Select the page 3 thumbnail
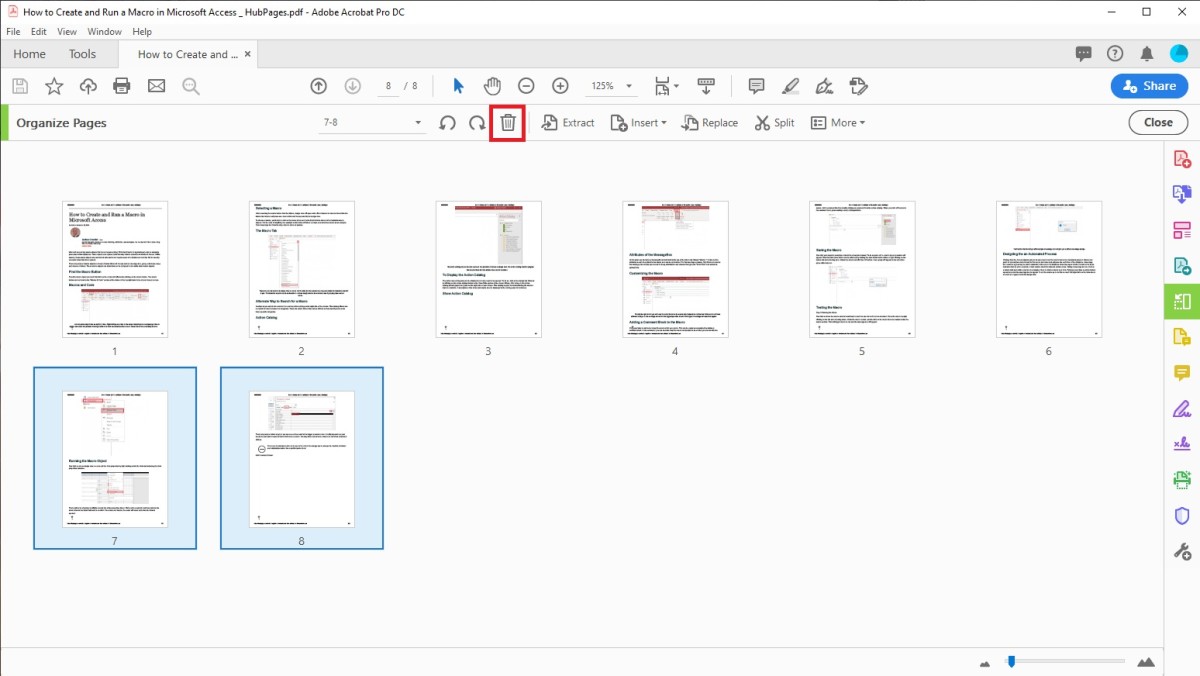This screenshot has width=1200, height=676. point(488,268)
